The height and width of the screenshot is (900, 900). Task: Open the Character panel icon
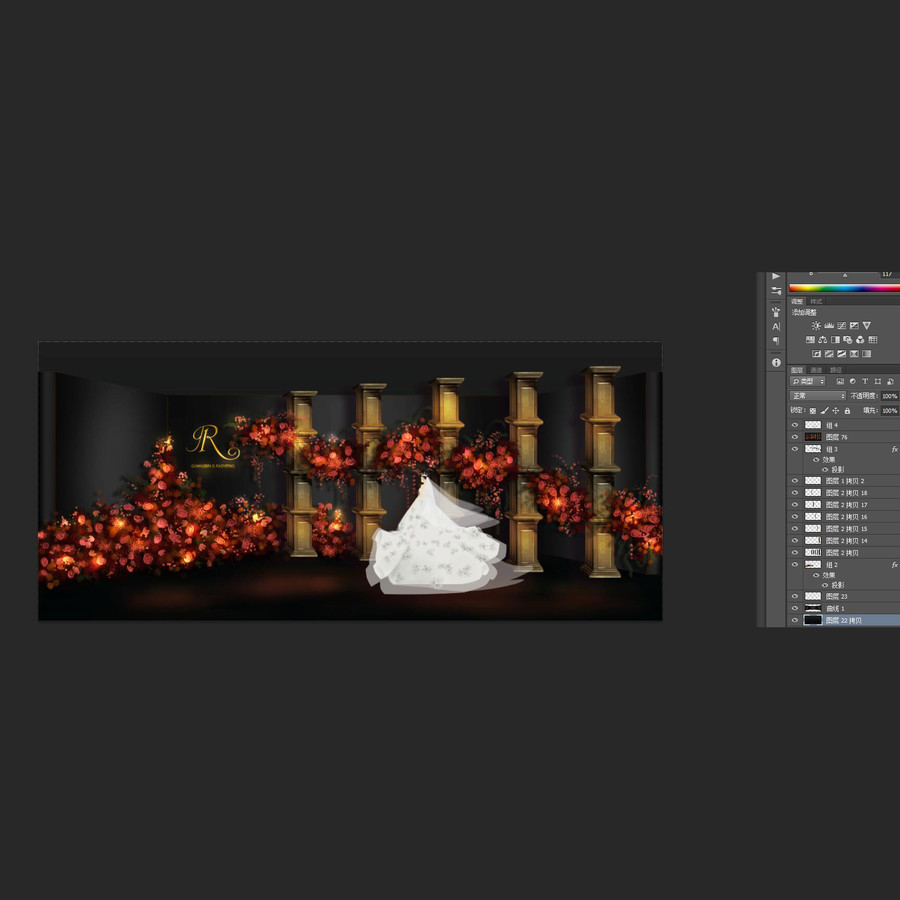point(776,327)
